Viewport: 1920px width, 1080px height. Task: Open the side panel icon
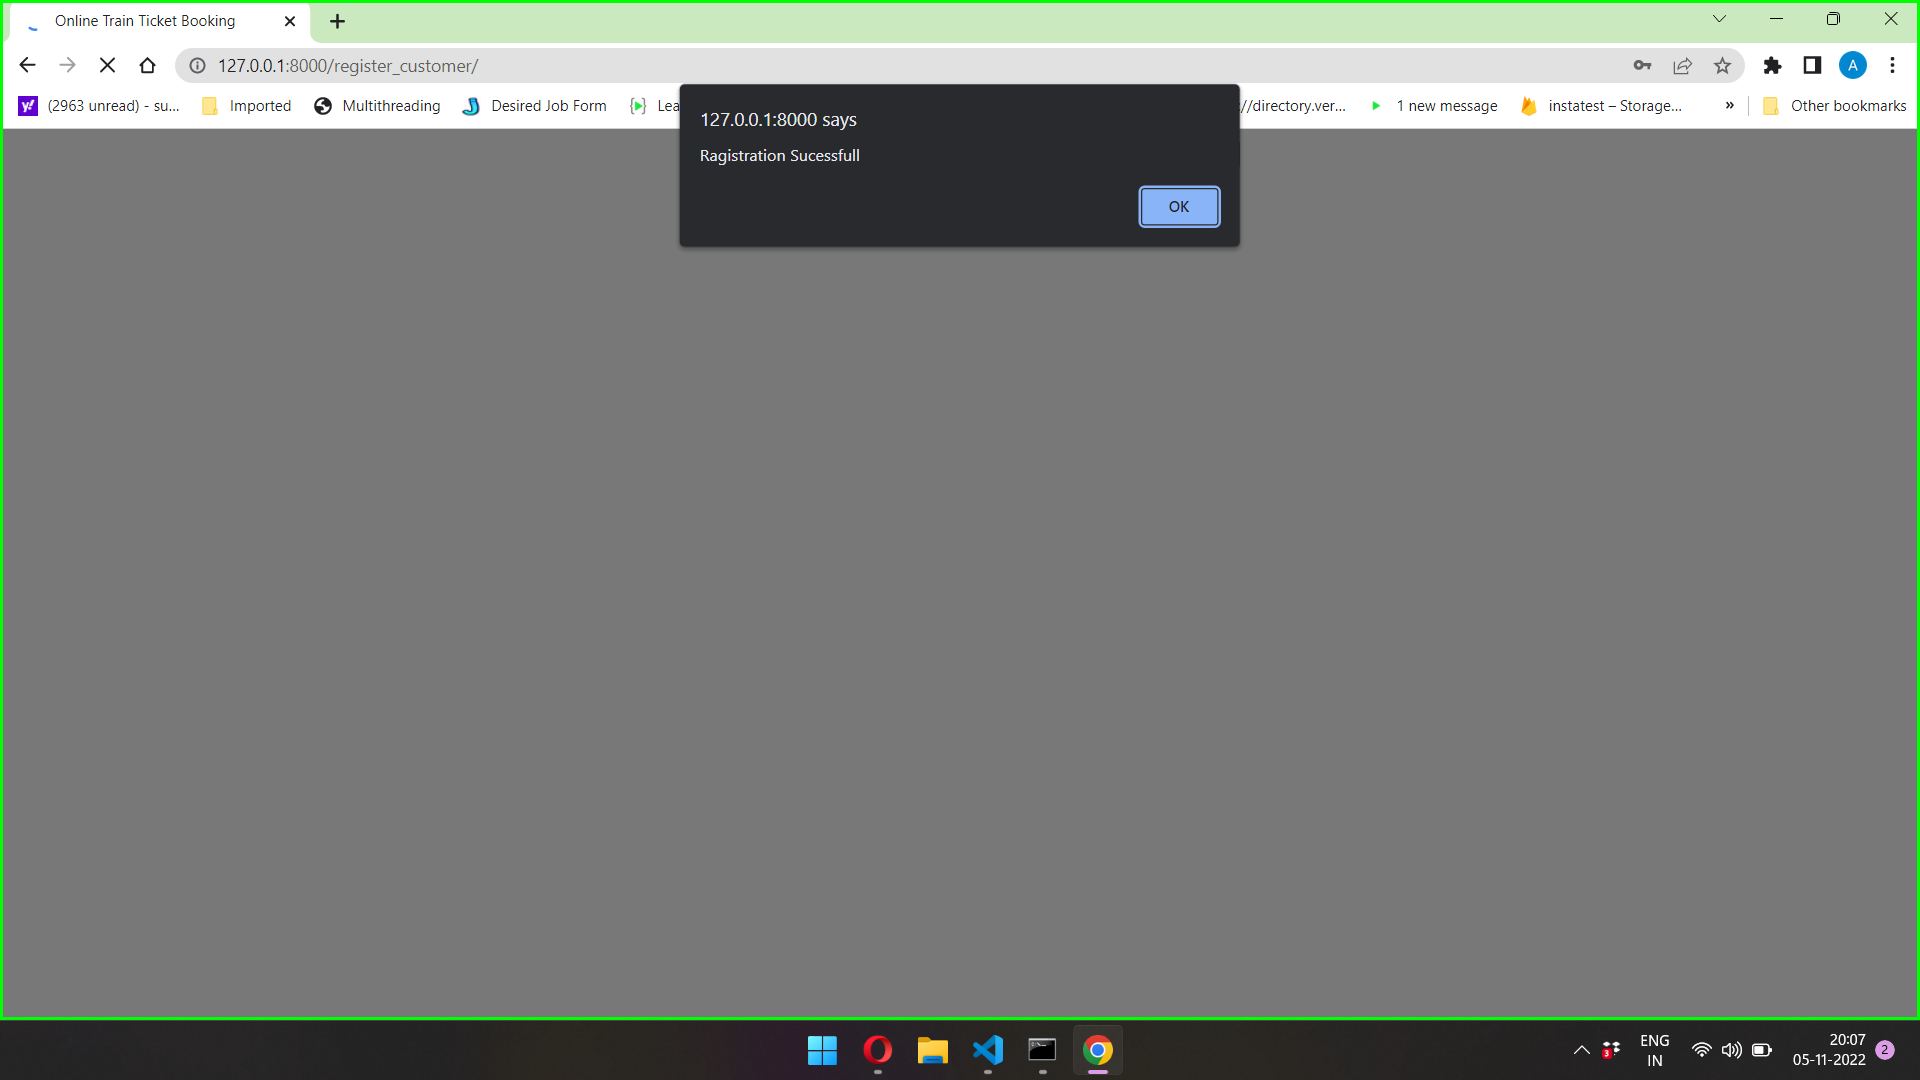click(1812, 66)
